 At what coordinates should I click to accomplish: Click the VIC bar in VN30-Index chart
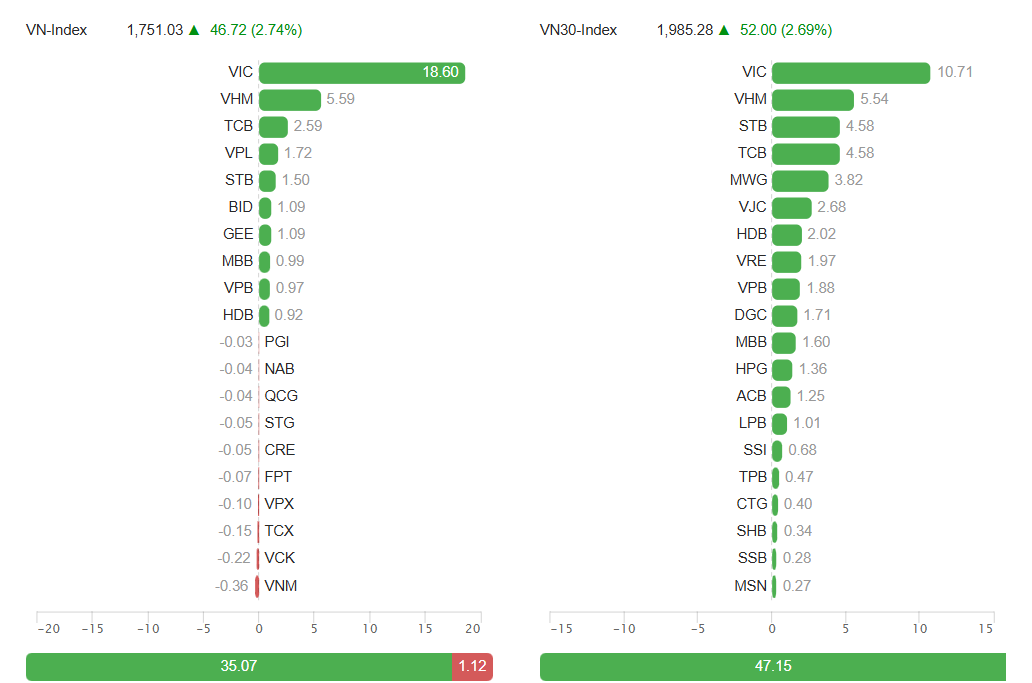(x=851, y=72)
